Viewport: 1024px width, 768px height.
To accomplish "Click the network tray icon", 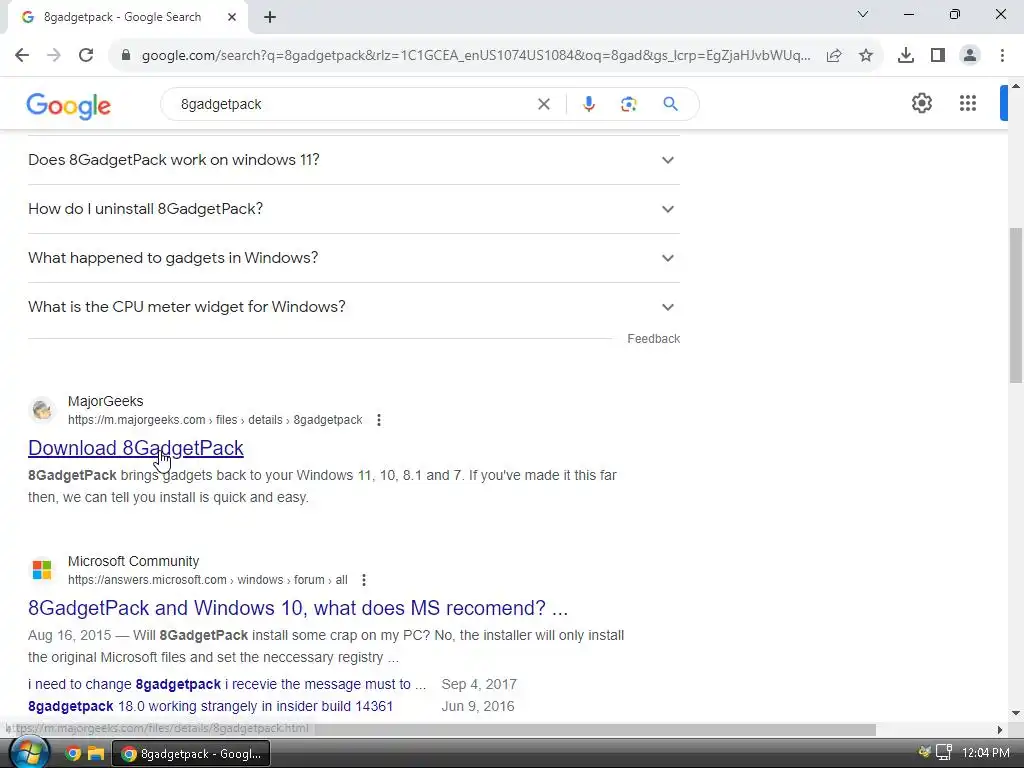I will click(943, 753).
